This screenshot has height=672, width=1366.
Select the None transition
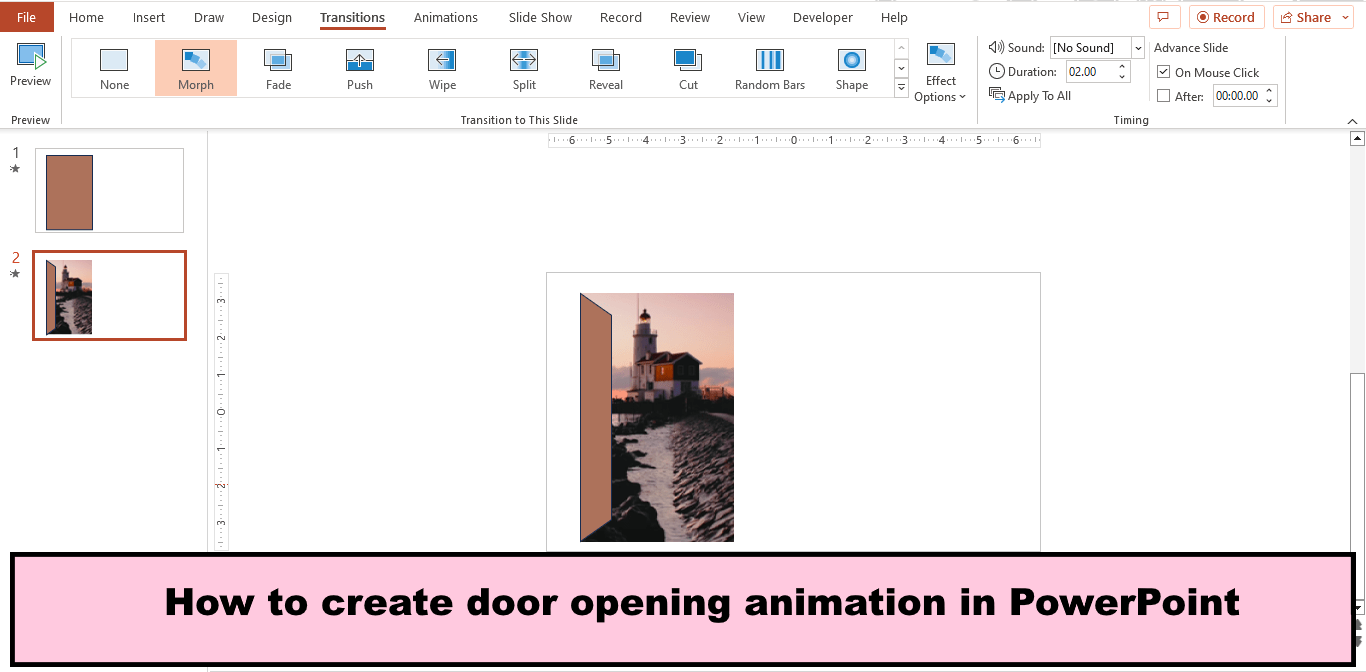click(x=114, y=68)
